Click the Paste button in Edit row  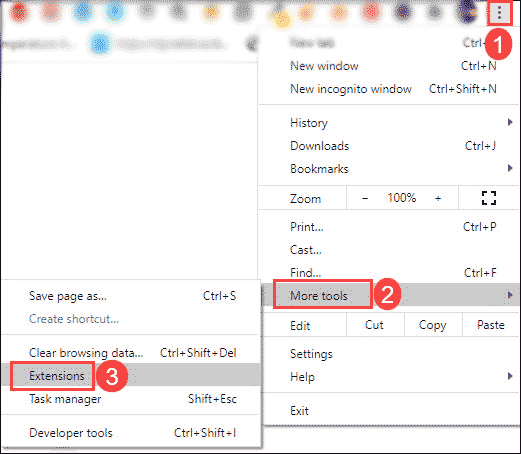[x=491, y=325]
